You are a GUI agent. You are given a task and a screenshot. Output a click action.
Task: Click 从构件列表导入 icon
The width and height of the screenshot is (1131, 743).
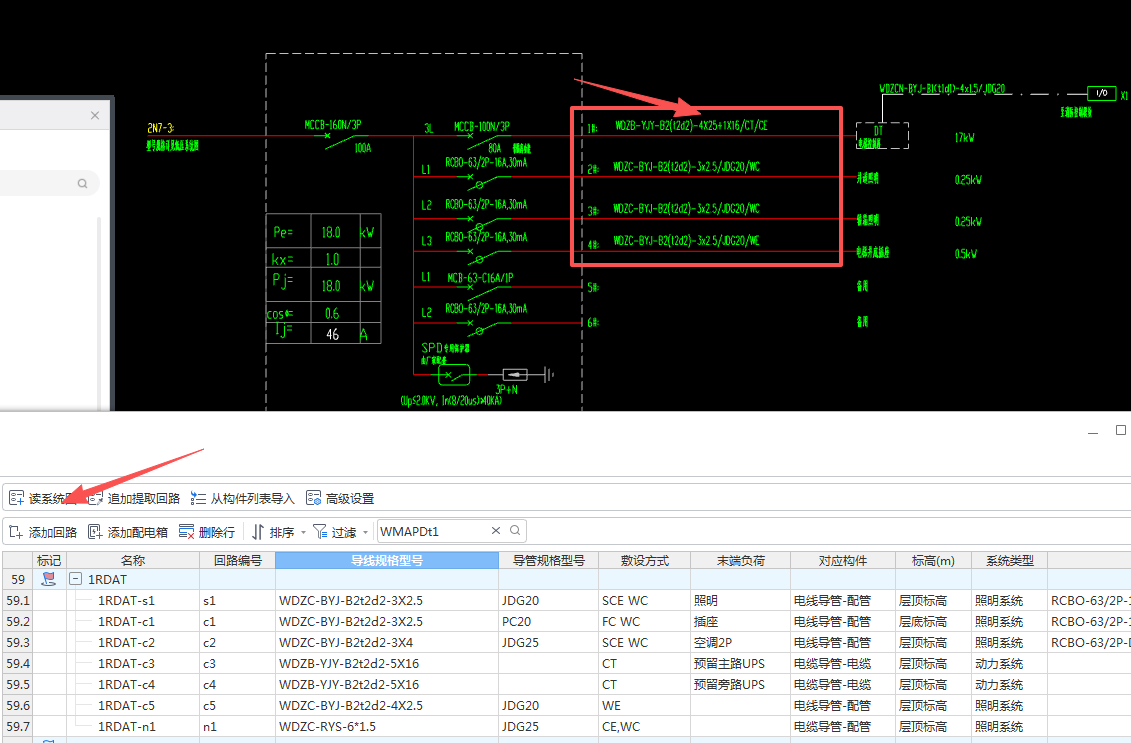(198, 498)
